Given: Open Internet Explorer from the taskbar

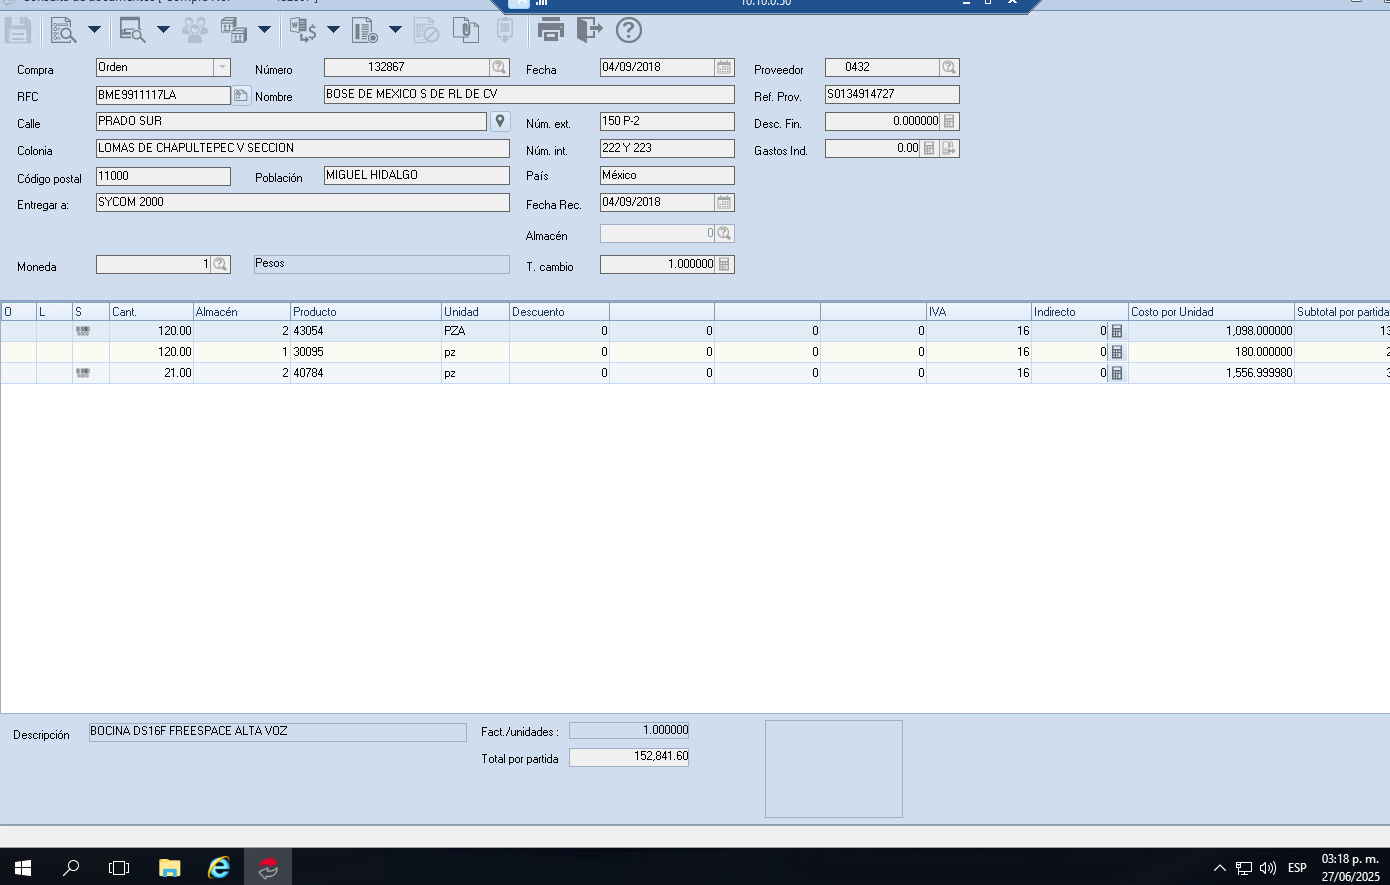Looking at the screenshot, I should coord(219,867).
